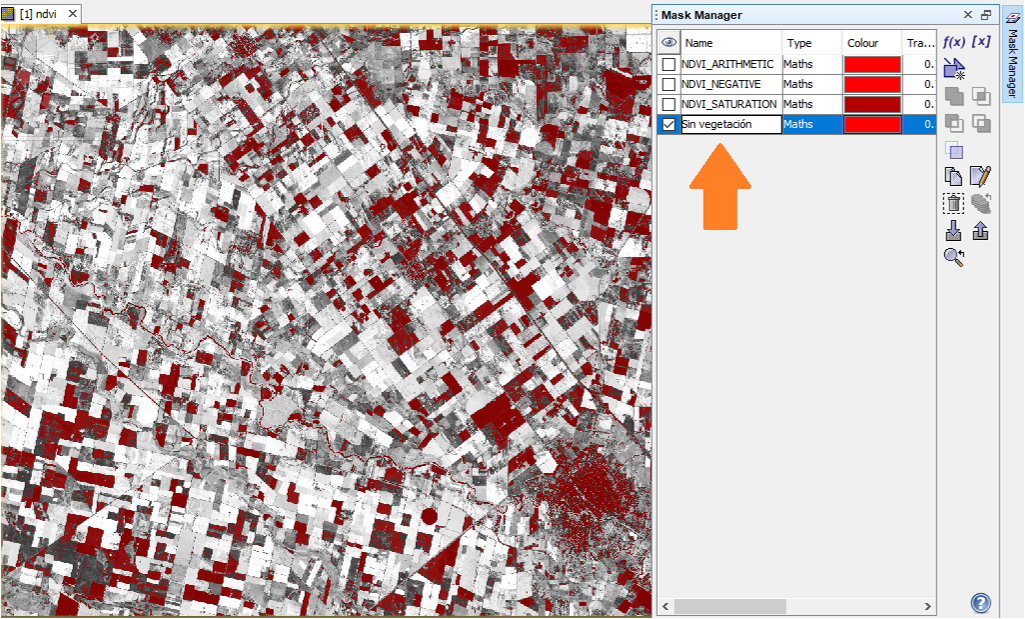Image resolution: width=1025 pixels, height=619 pixels.
Task: Zoom to the selected mask
Action: pos(954,257)
